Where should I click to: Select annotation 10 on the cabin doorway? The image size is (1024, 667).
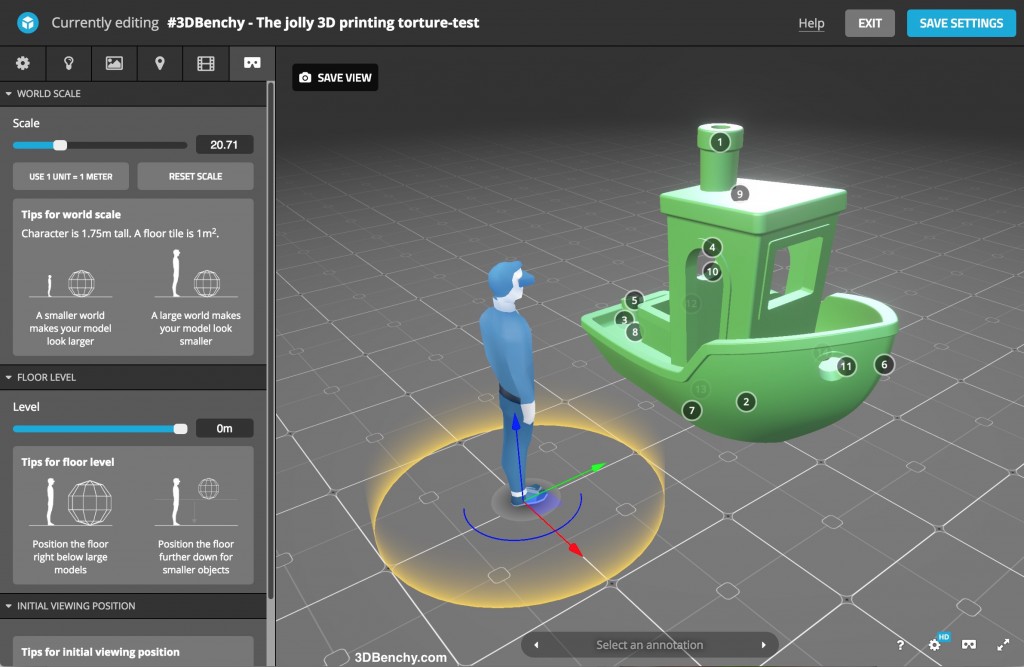pos(712,271)
